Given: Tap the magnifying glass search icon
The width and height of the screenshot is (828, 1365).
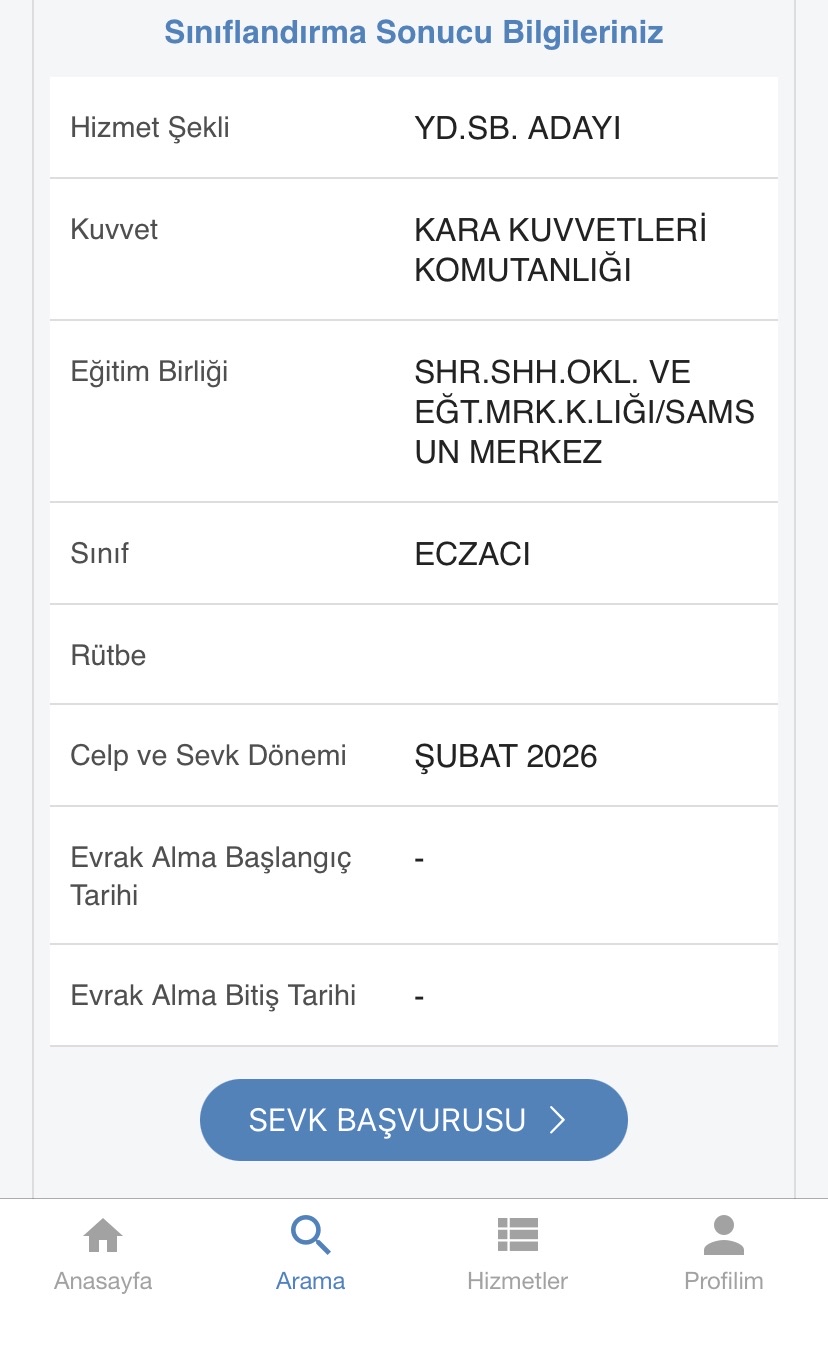Looking at the screenshot, I should (x=310, y=1236).
